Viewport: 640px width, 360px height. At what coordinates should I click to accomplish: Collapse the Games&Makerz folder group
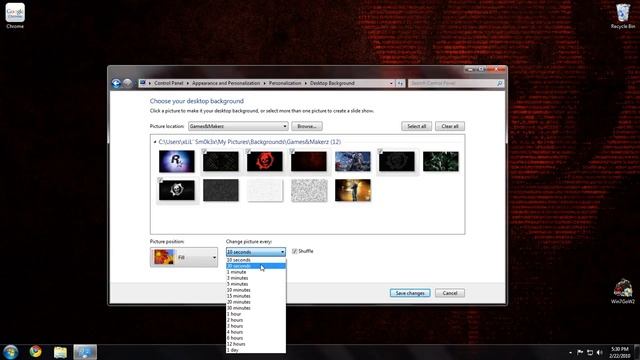(155, 142)
